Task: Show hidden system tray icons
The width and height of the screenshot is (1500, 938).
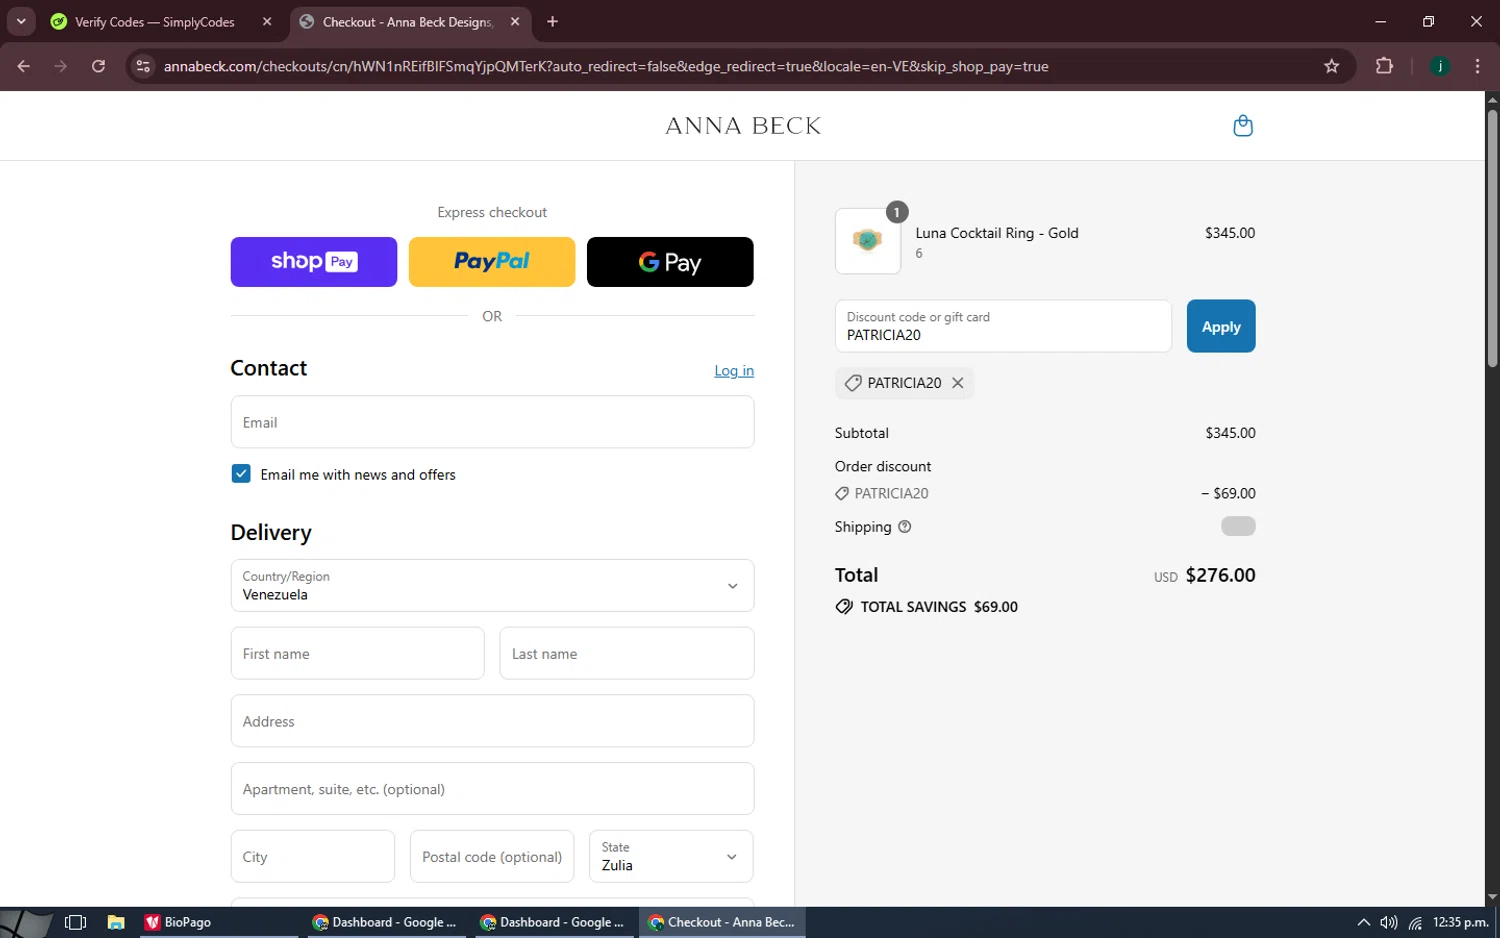Action: pos(1363,922)
